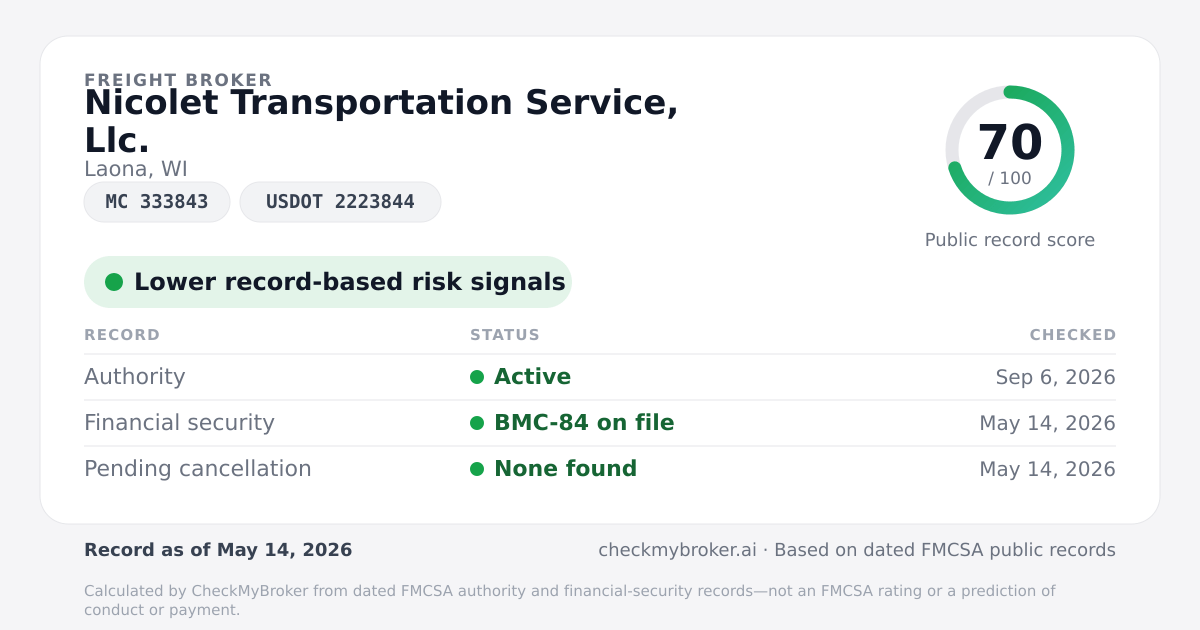This screenshot has height=630, width=1200.
Task: Click the green dot beside Active status
Action: [x=477, y=377]
